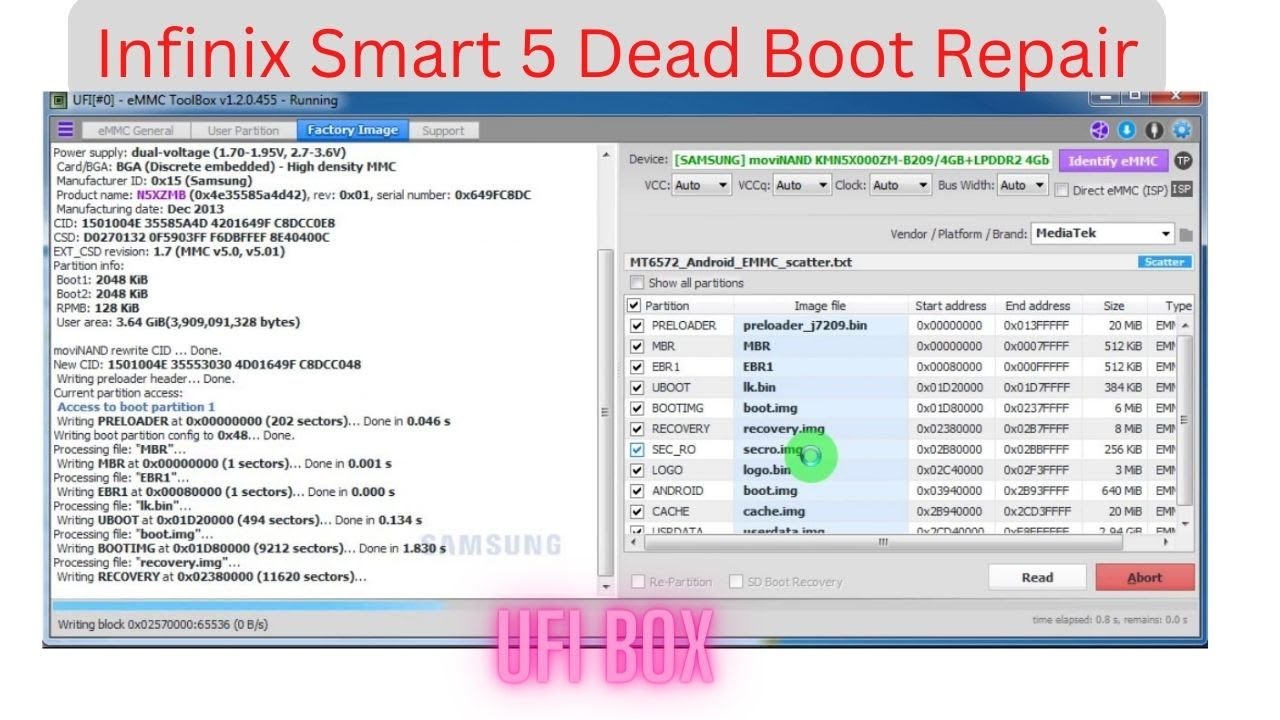Screen dimensions: 1280x720
Task: Uncheck the LOGO partition checkbox
Action: point(637,470)
